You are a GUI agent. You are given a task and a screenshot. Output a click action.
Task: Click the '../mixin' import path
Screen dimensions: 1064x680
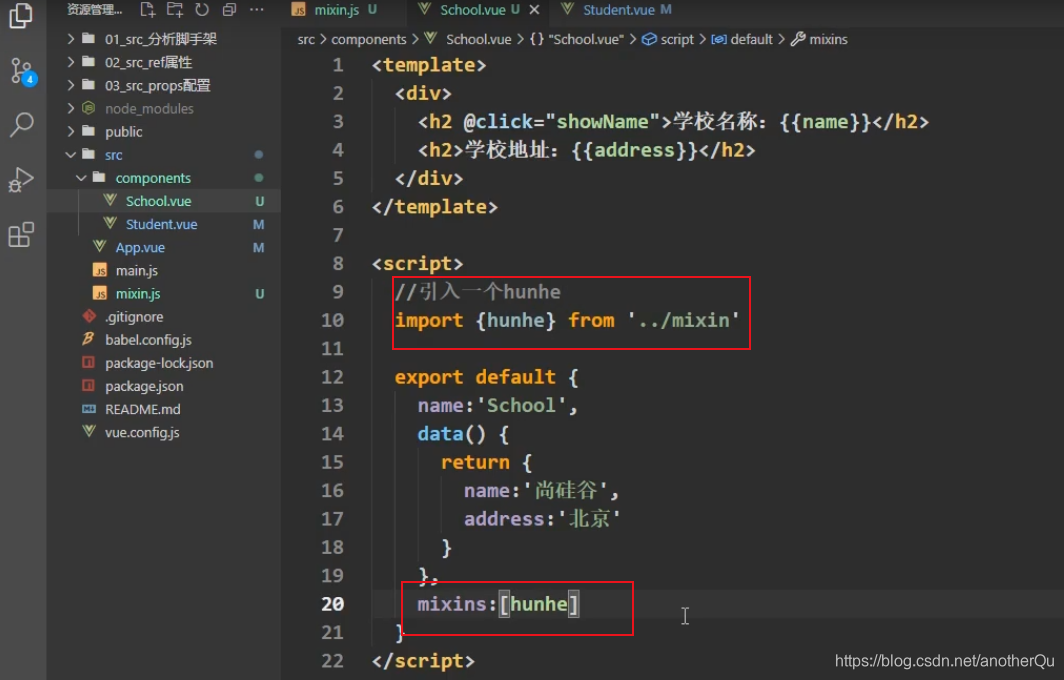pos(683,320)
